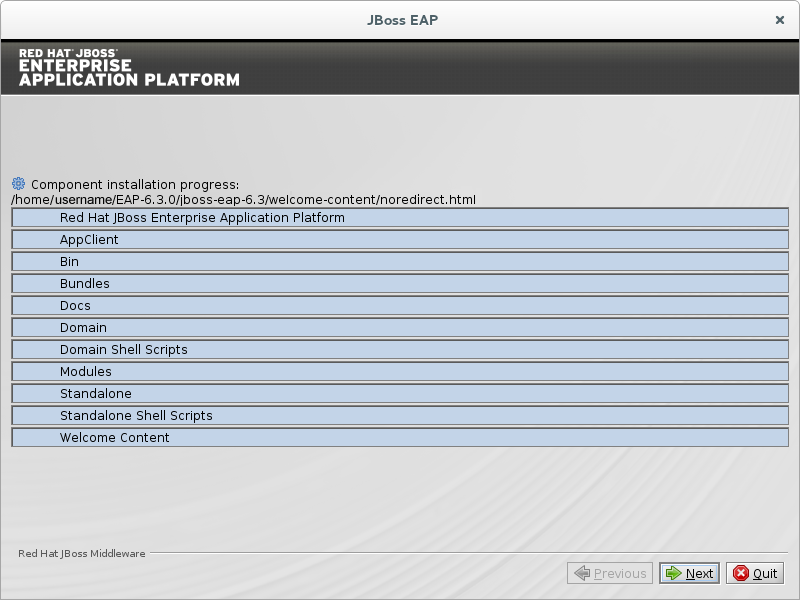Click the Previous button's left arrow icon
This screenshot has height=600, width=800.
(x=581, y=573)
